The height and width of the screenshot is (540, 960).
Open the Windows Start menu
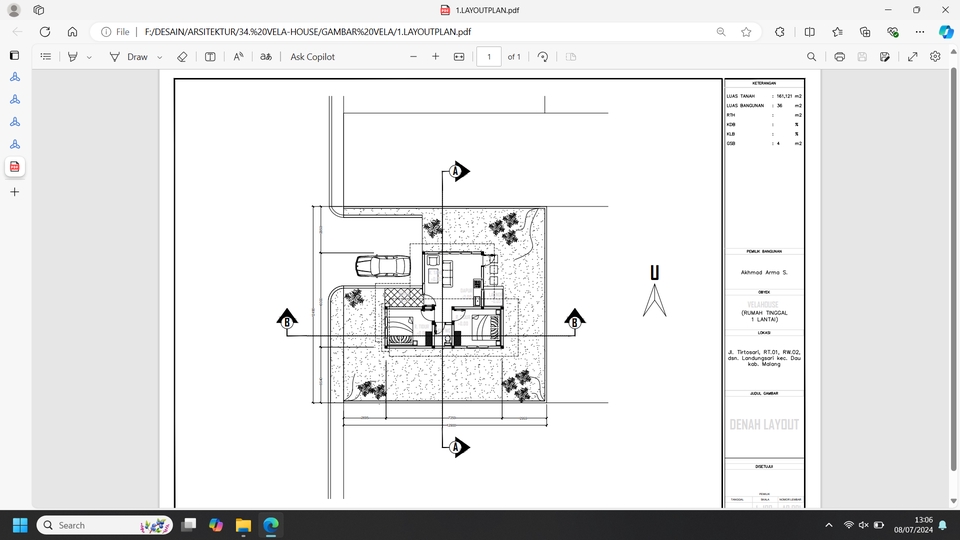click(20, 525)
